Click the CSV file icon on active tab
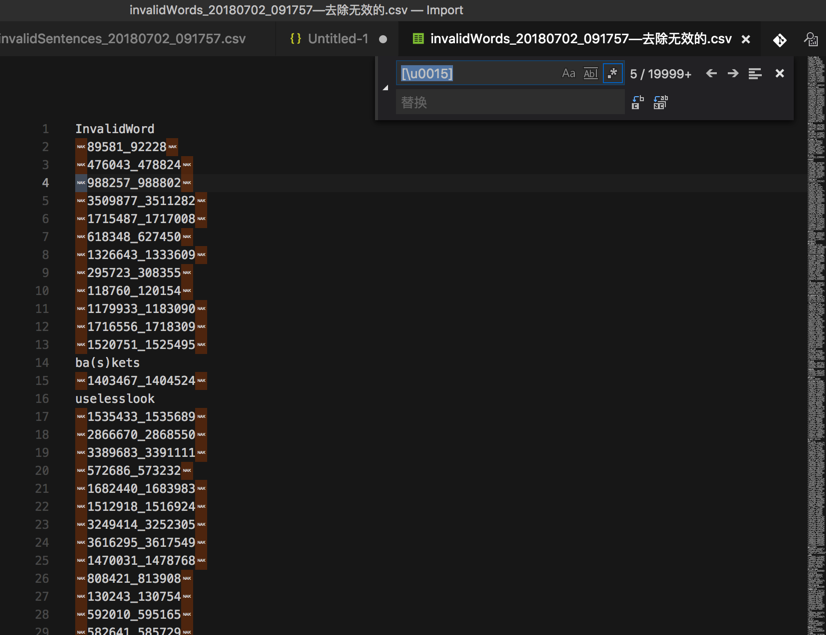This screenshot has width=826, height=635. [x=418, y=38]
